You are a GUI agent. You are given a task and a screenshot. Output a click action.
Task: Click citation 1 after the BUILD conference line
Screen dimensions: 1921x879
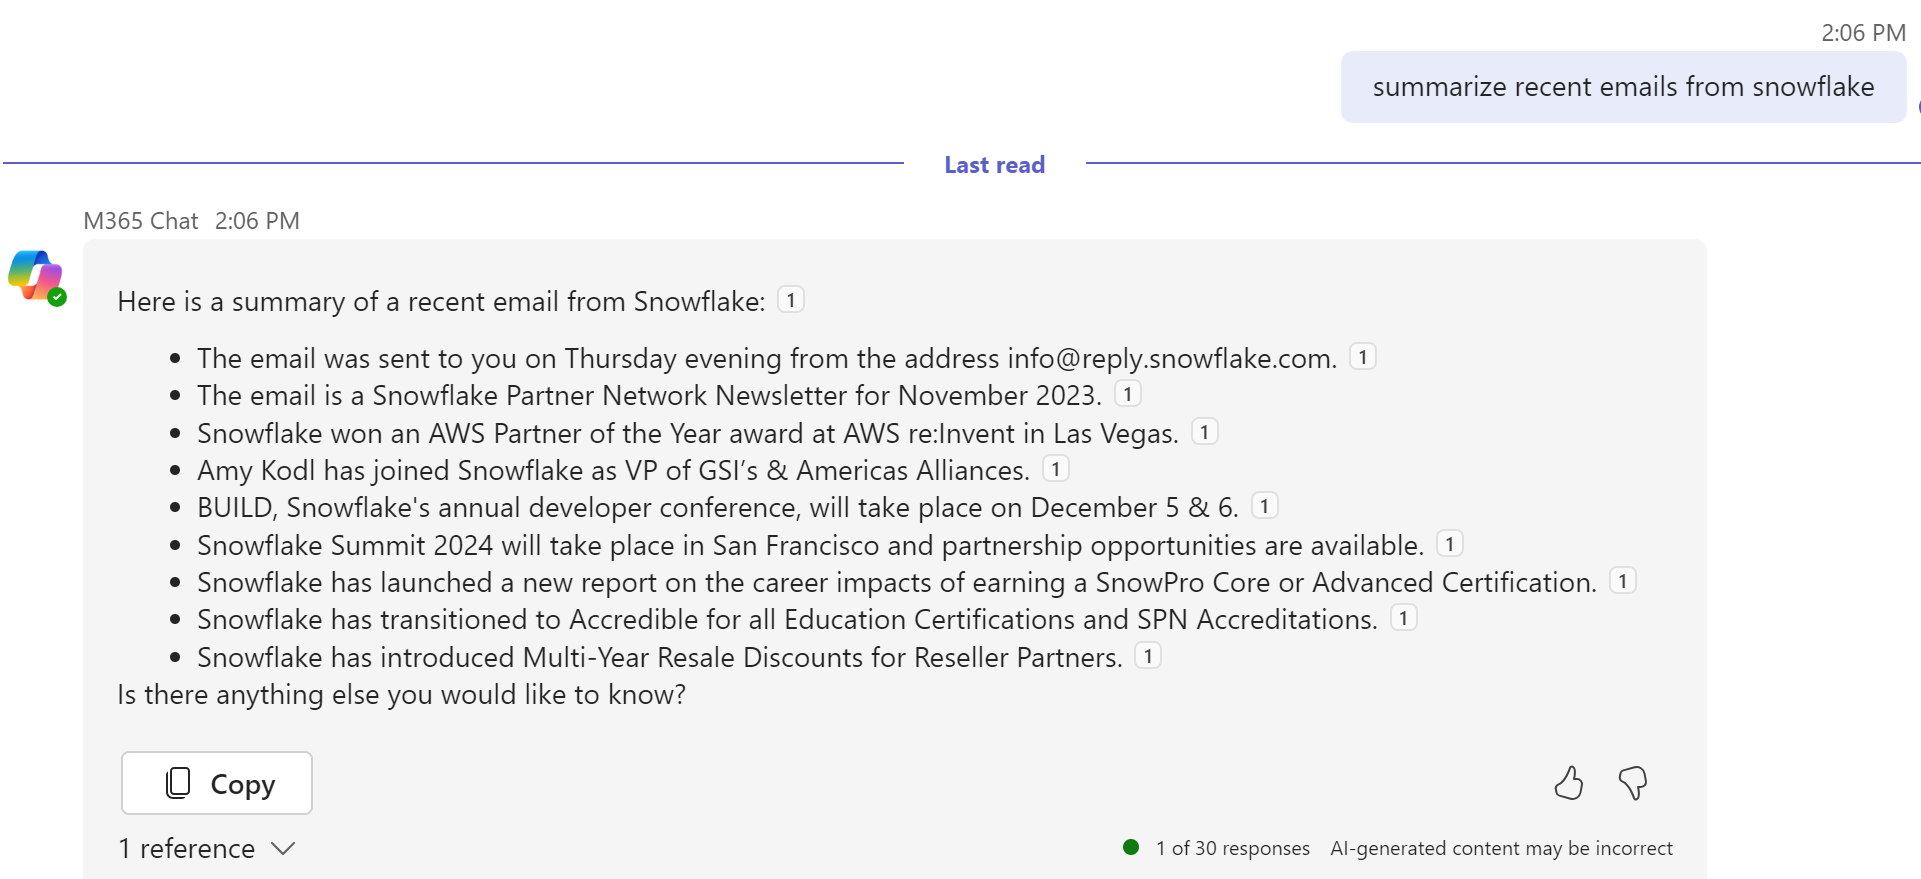(1264, 506)
